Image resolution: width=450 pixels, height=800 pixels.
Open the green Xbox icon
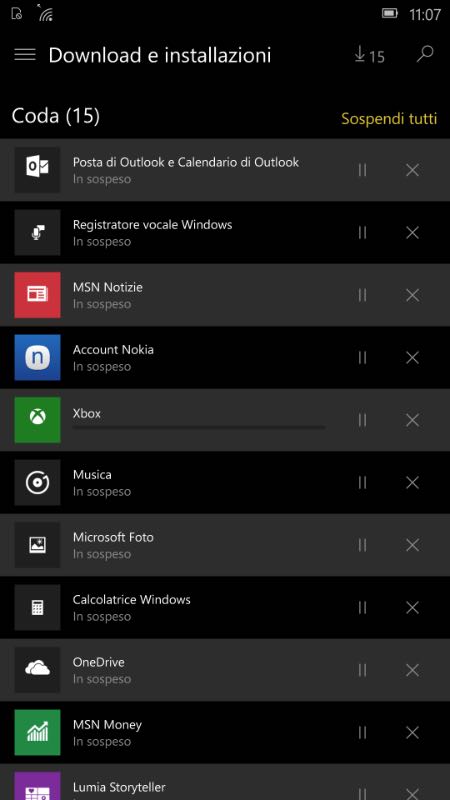point(37,420)
